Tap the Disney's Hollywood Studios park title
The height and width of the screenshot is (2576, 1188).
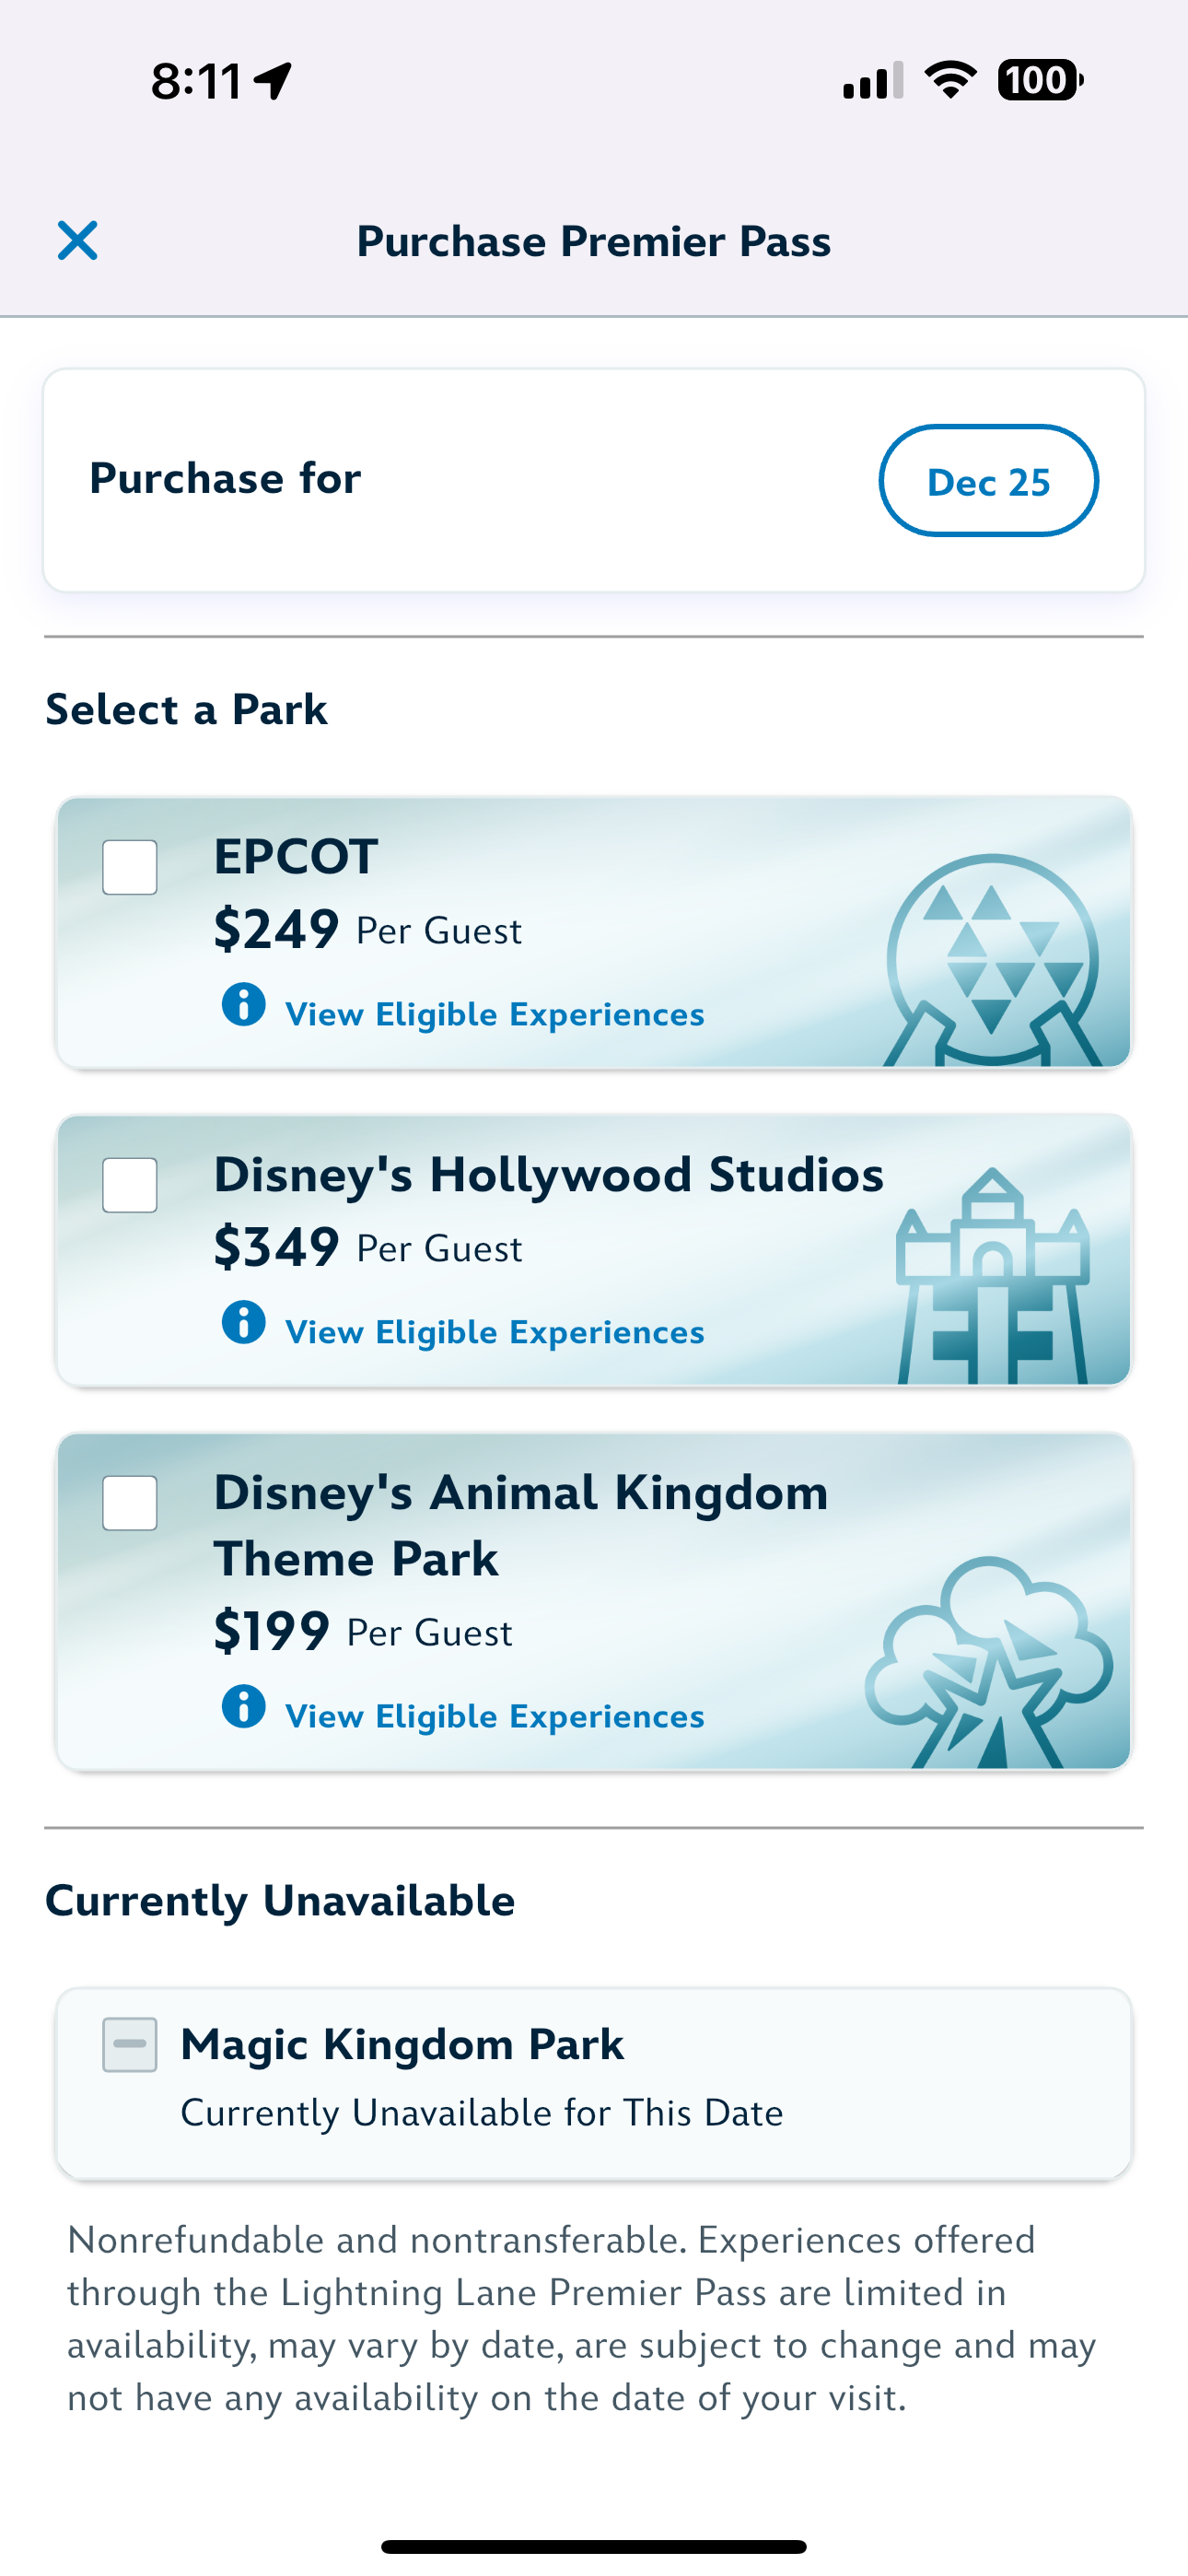click(548, 1175)
